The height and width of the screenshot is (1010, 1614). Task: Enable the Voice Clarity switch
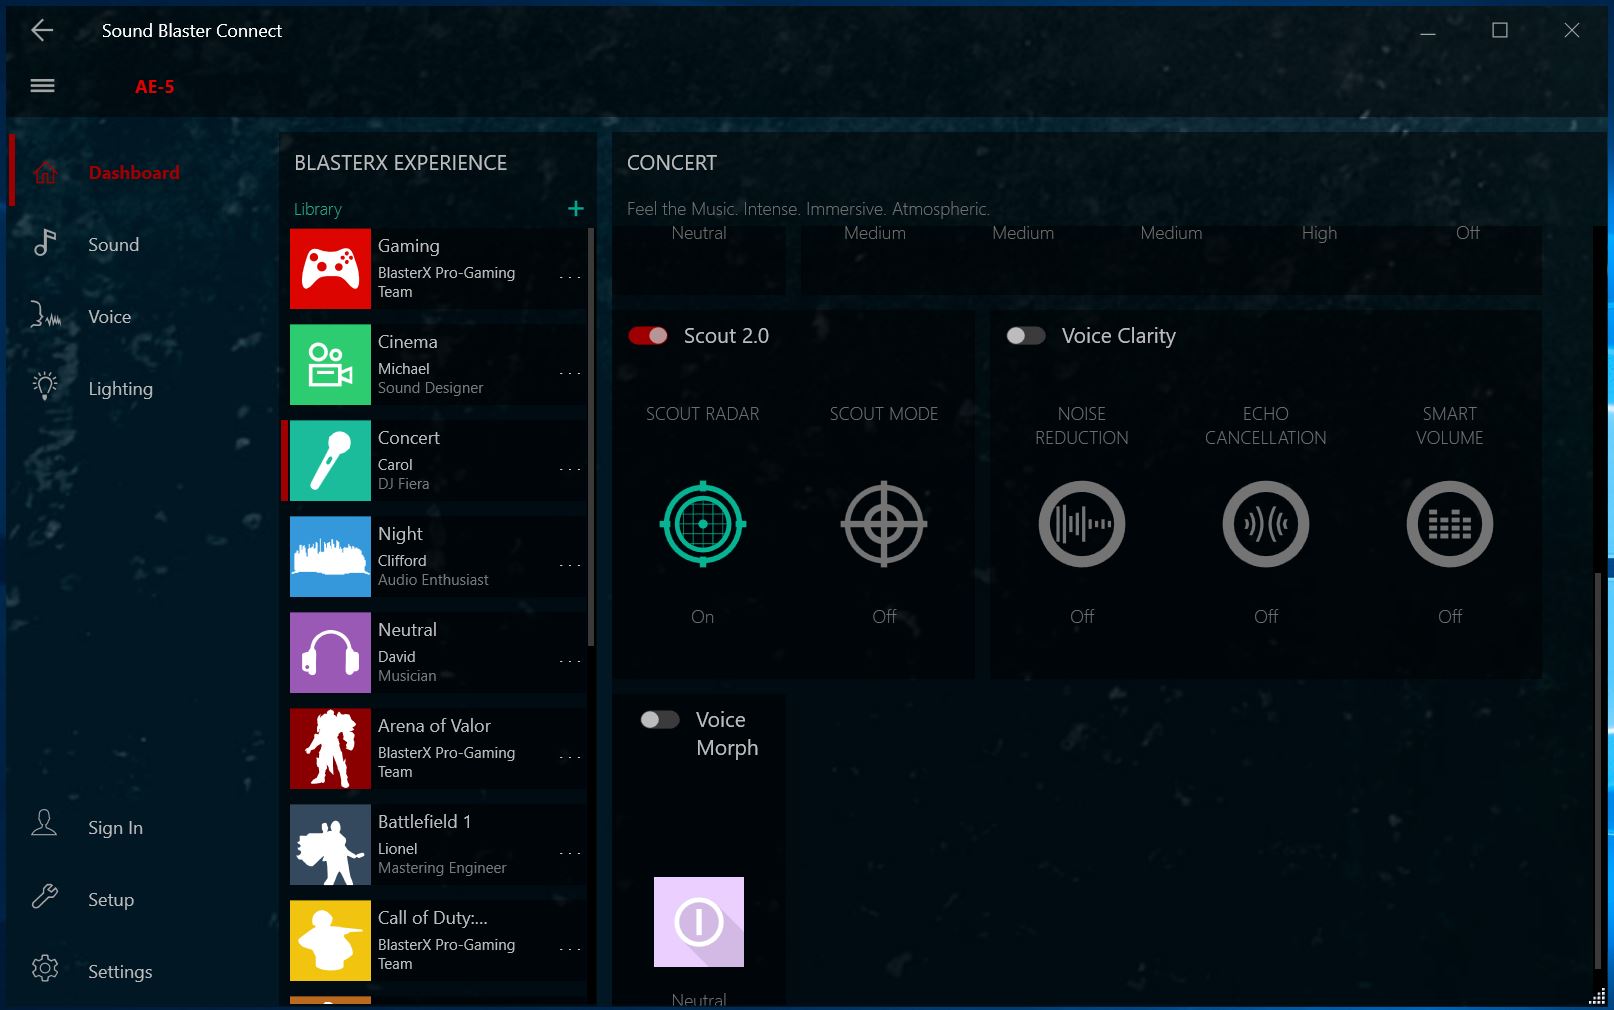[1026, 336]
